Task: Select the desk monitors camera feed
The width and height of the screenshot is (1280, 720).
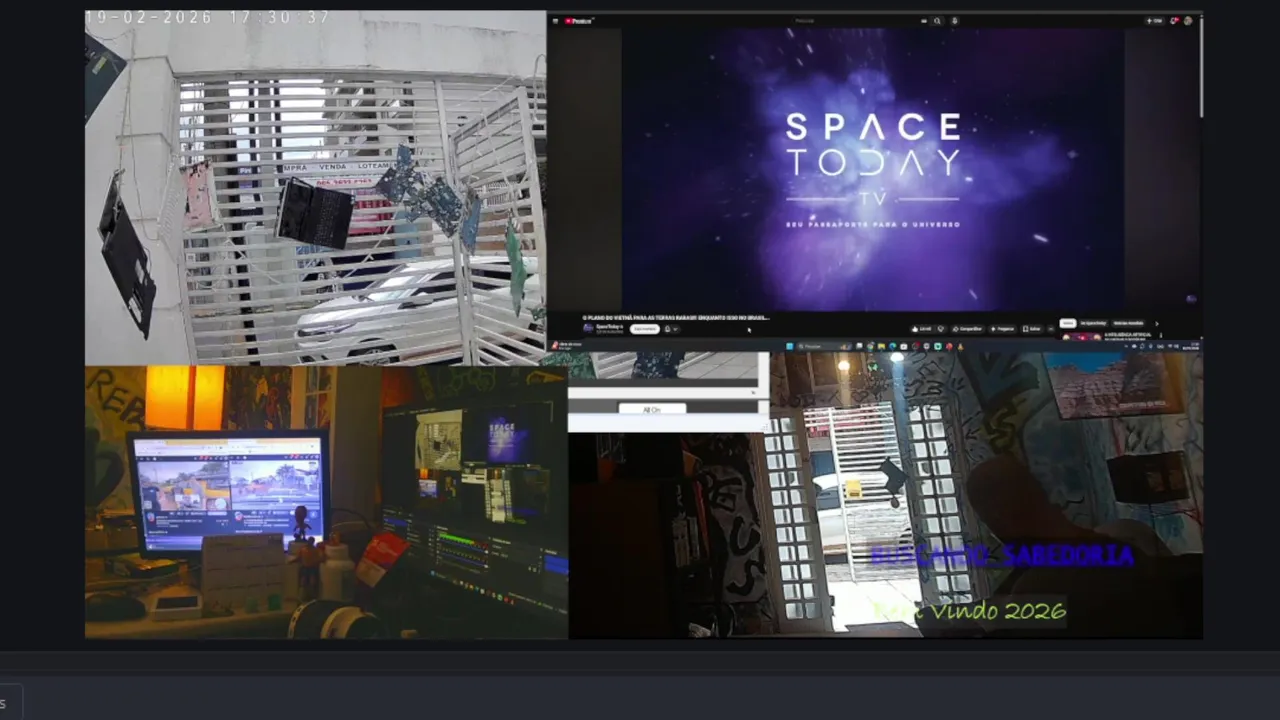Action: [x=326, y=502]
